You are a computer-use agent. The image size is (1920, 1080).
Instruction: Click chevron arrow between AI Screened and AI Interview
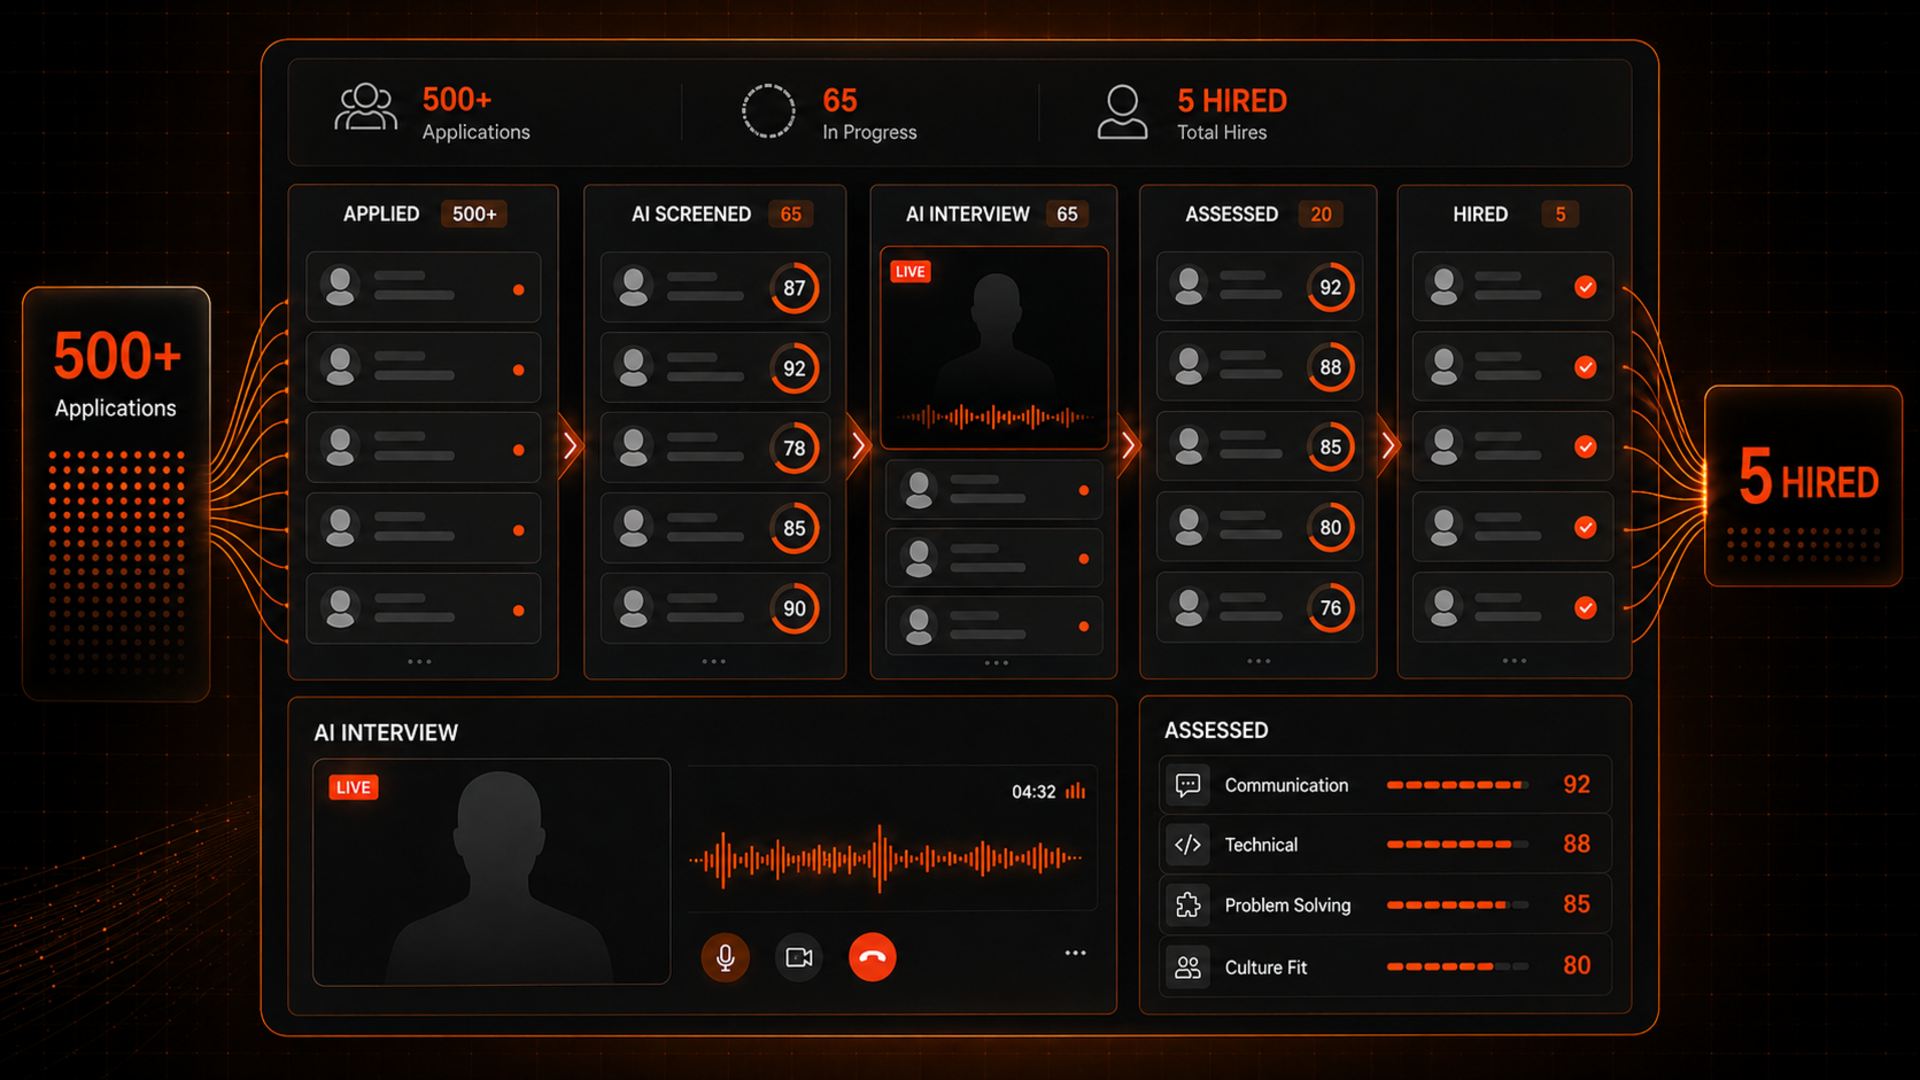coord(858,445)
